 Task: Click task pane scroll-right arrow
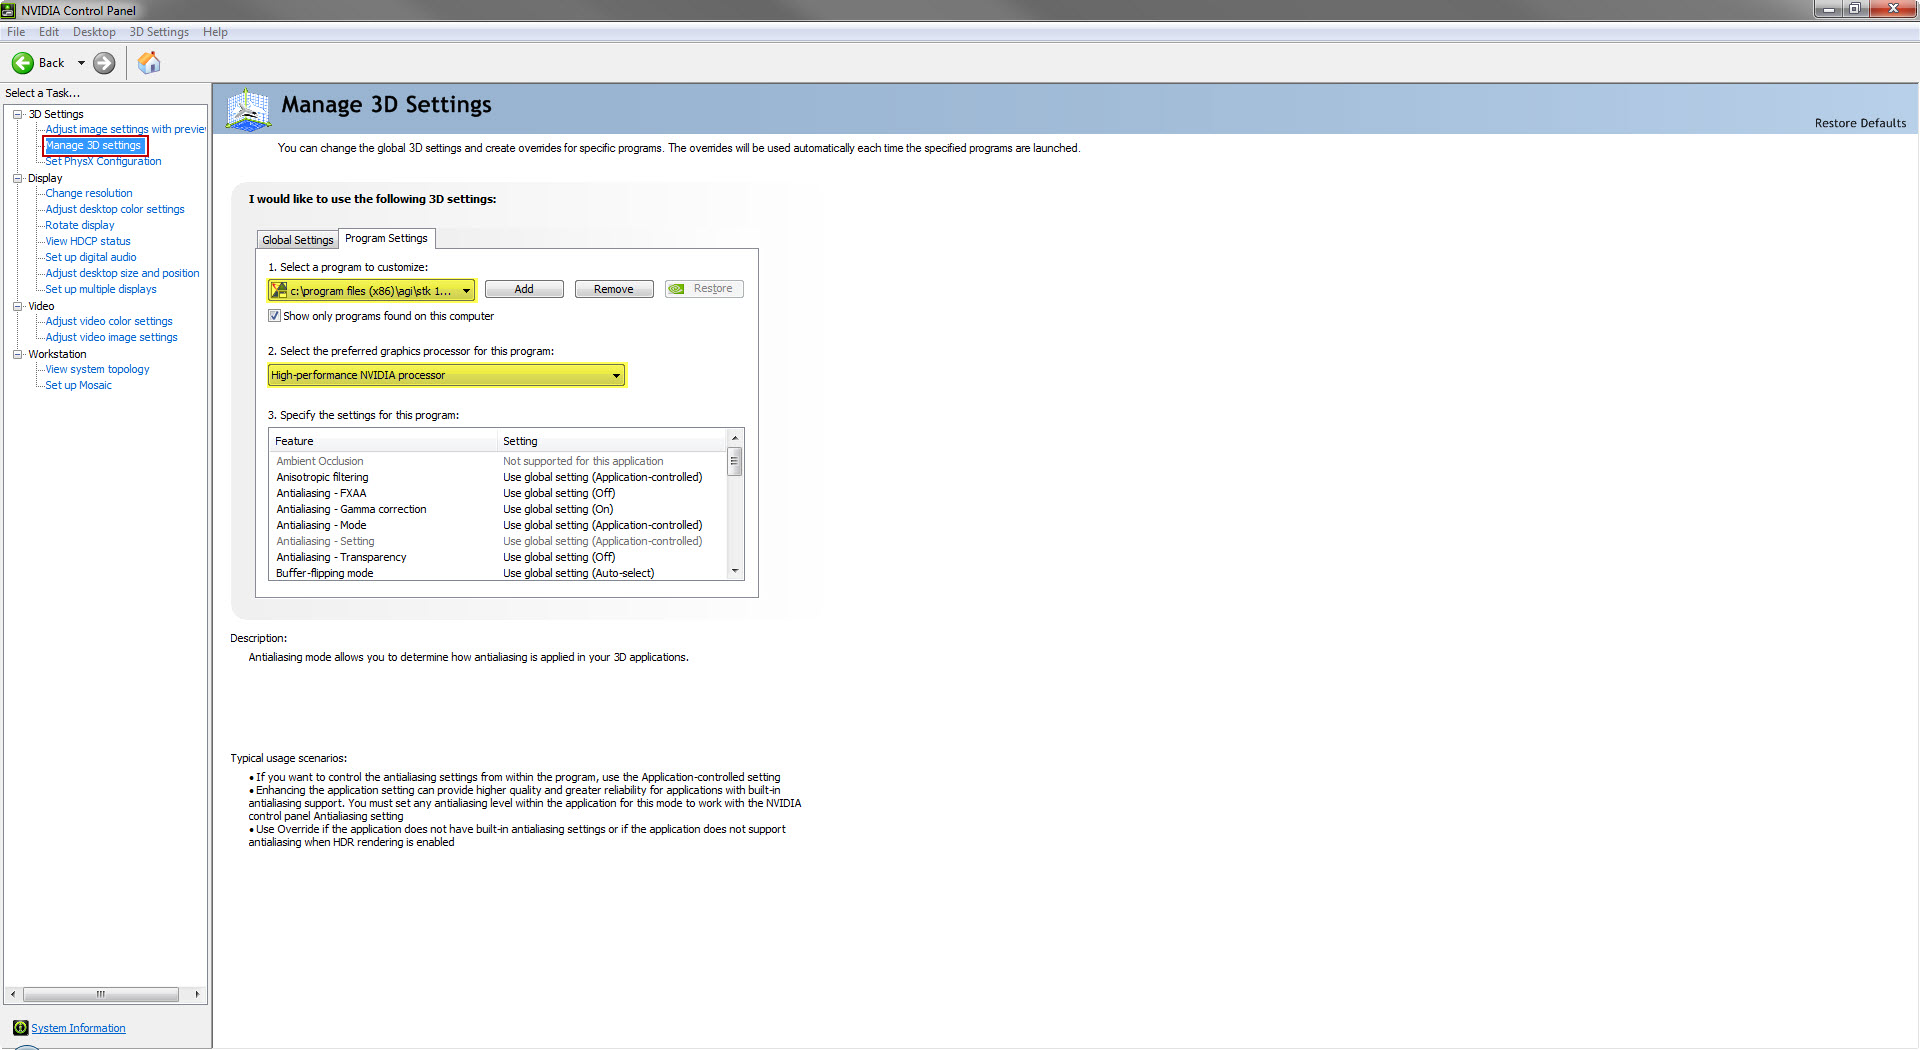197,994
